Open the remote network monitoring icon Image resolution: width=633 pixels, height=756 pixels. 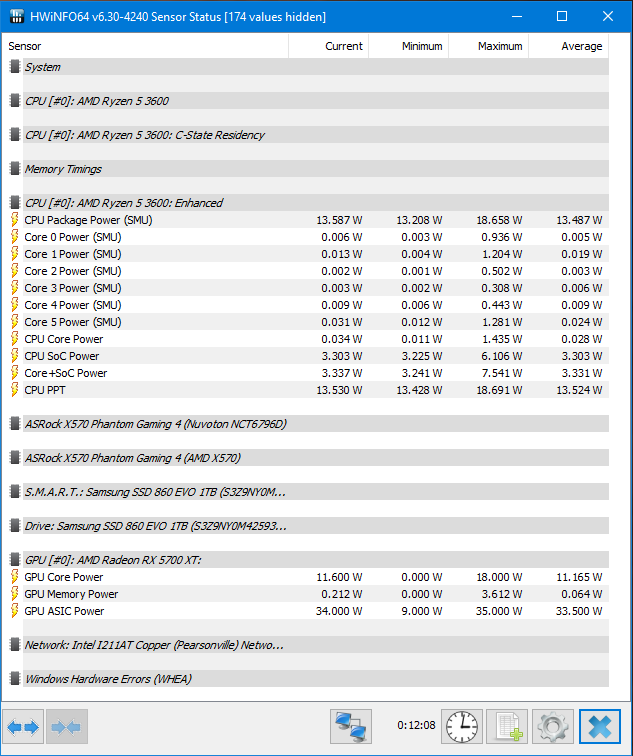click(350, 726)
